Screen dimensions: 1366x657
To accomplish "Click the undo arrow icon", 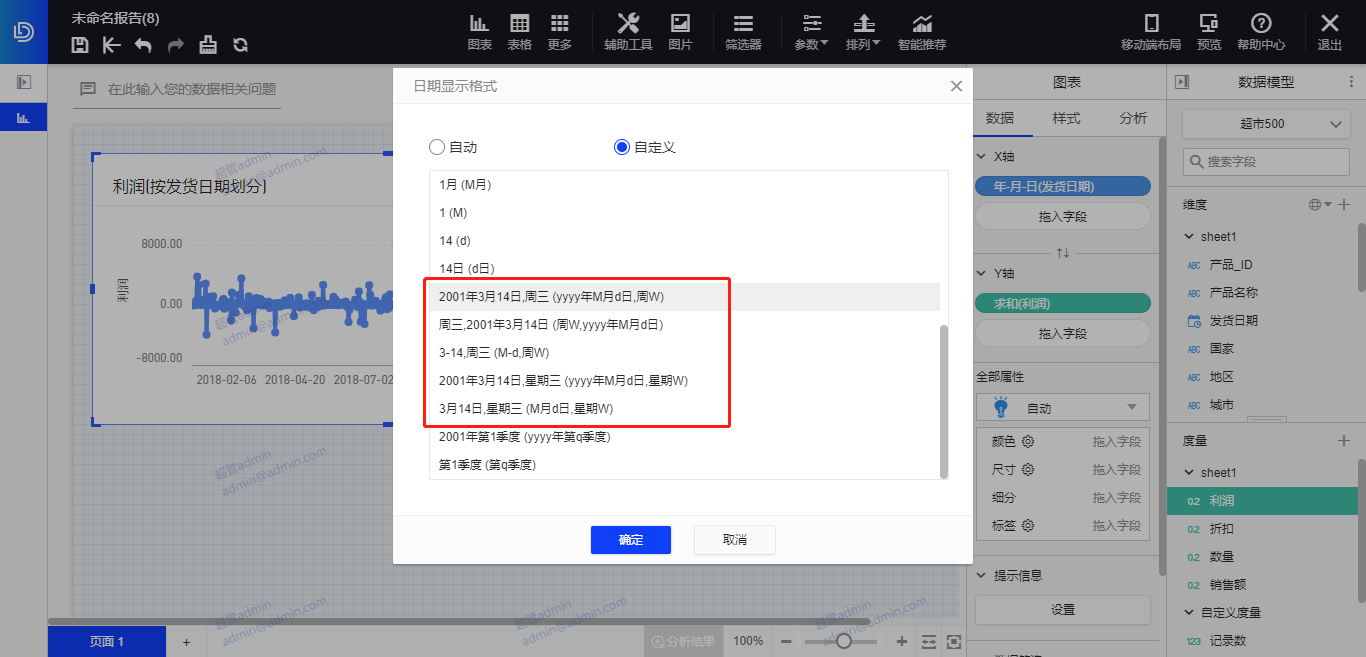I will click(143, 45).
